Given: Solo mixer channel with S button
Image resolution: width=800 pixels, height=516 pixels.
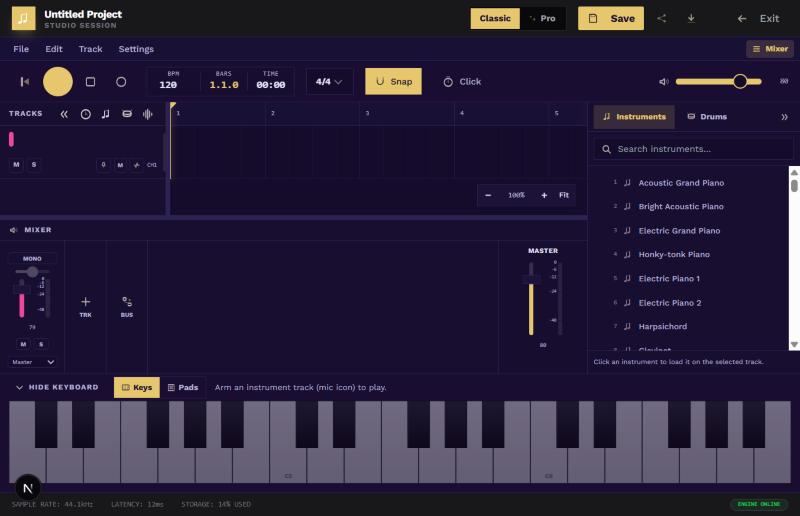Looking at the screenshot, I should click(x=41, y=345).
